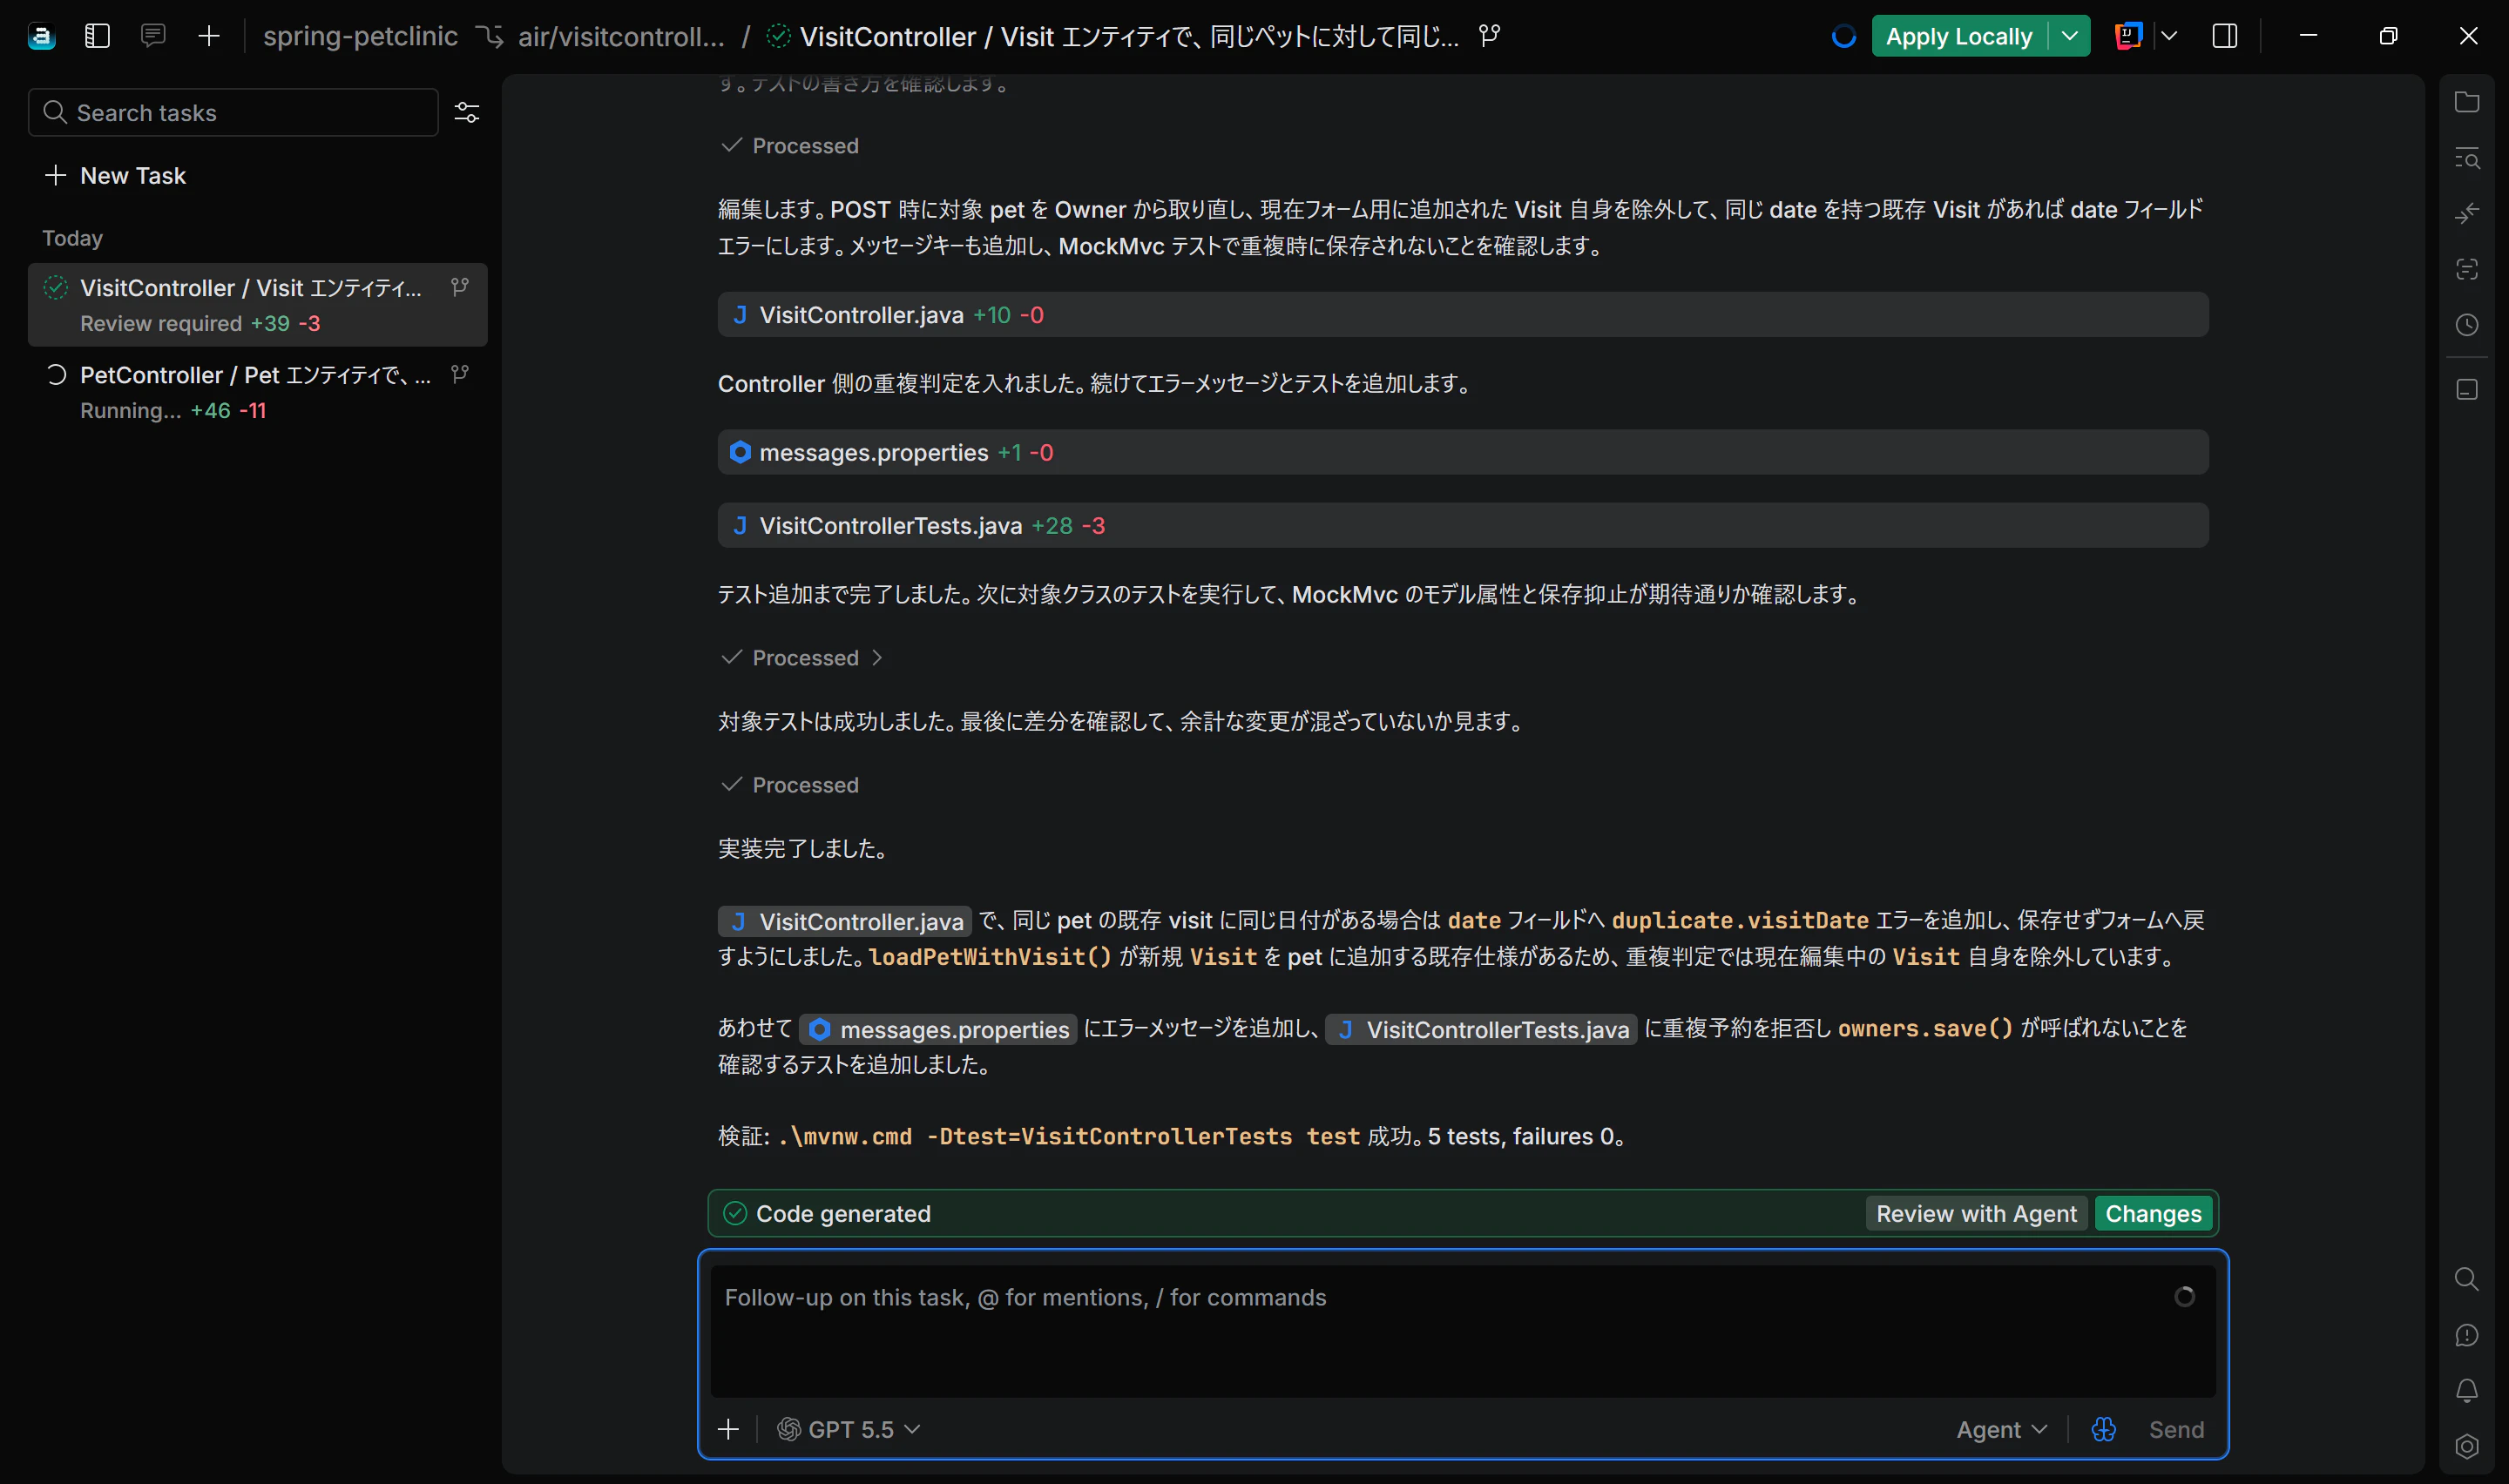2509x1484 pixels.
Task: Open the Apply Locally dropdown arrow
Action: (2069, 36)
